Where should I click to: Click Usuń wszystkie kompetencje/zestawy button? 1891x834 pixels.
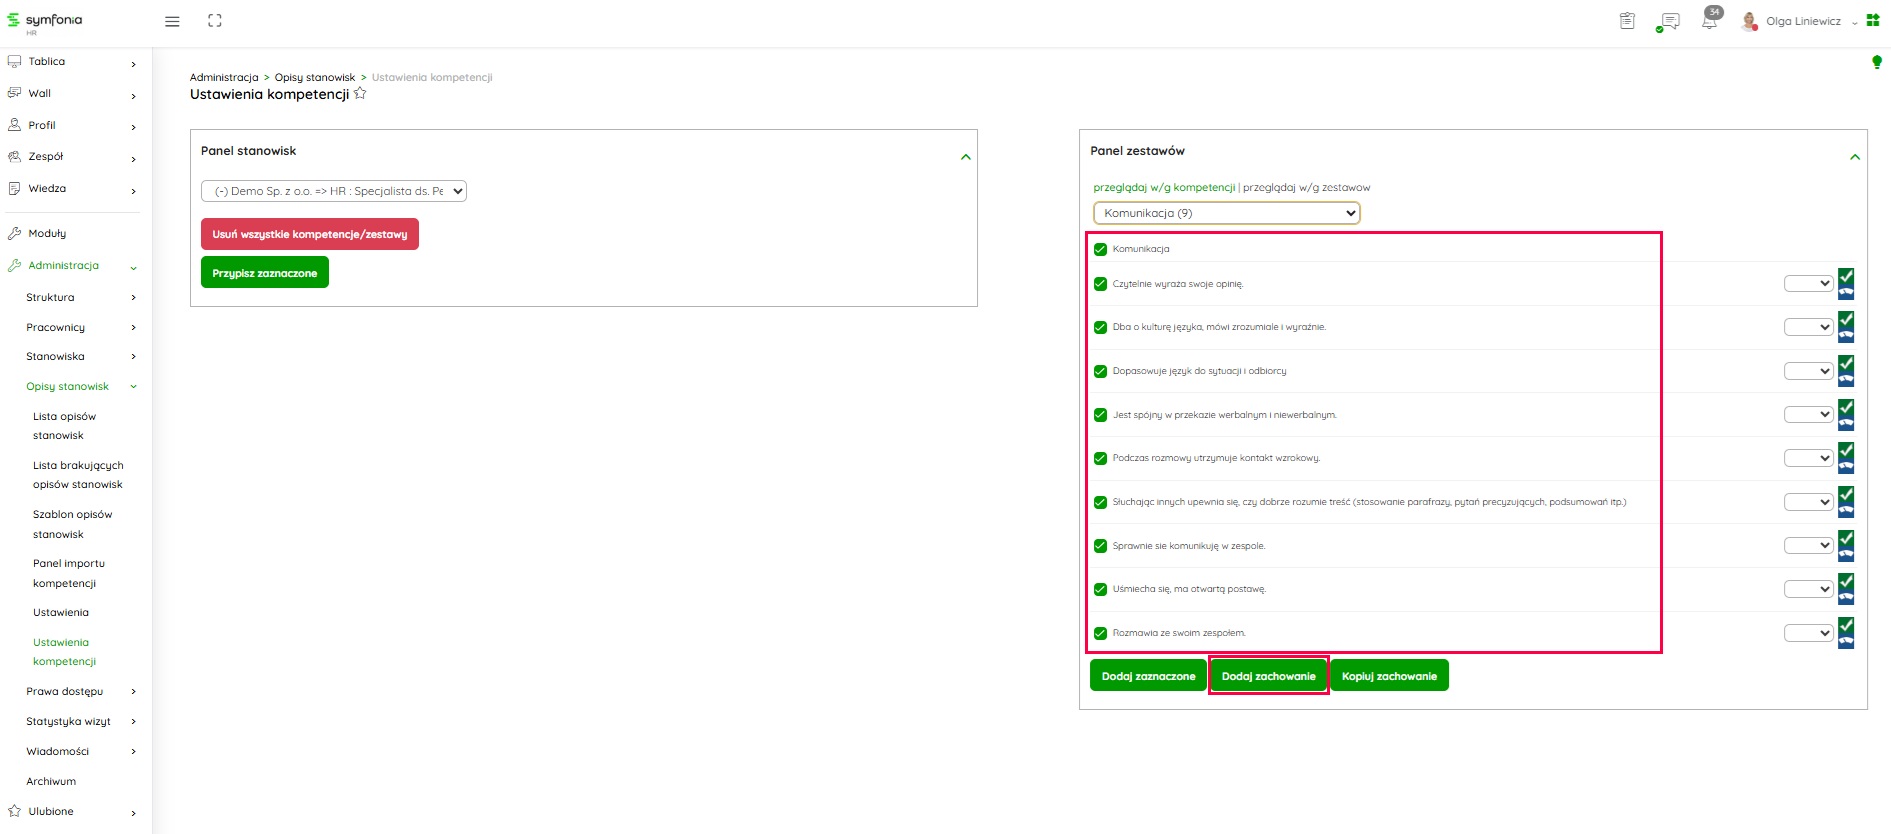coord(309,234)
